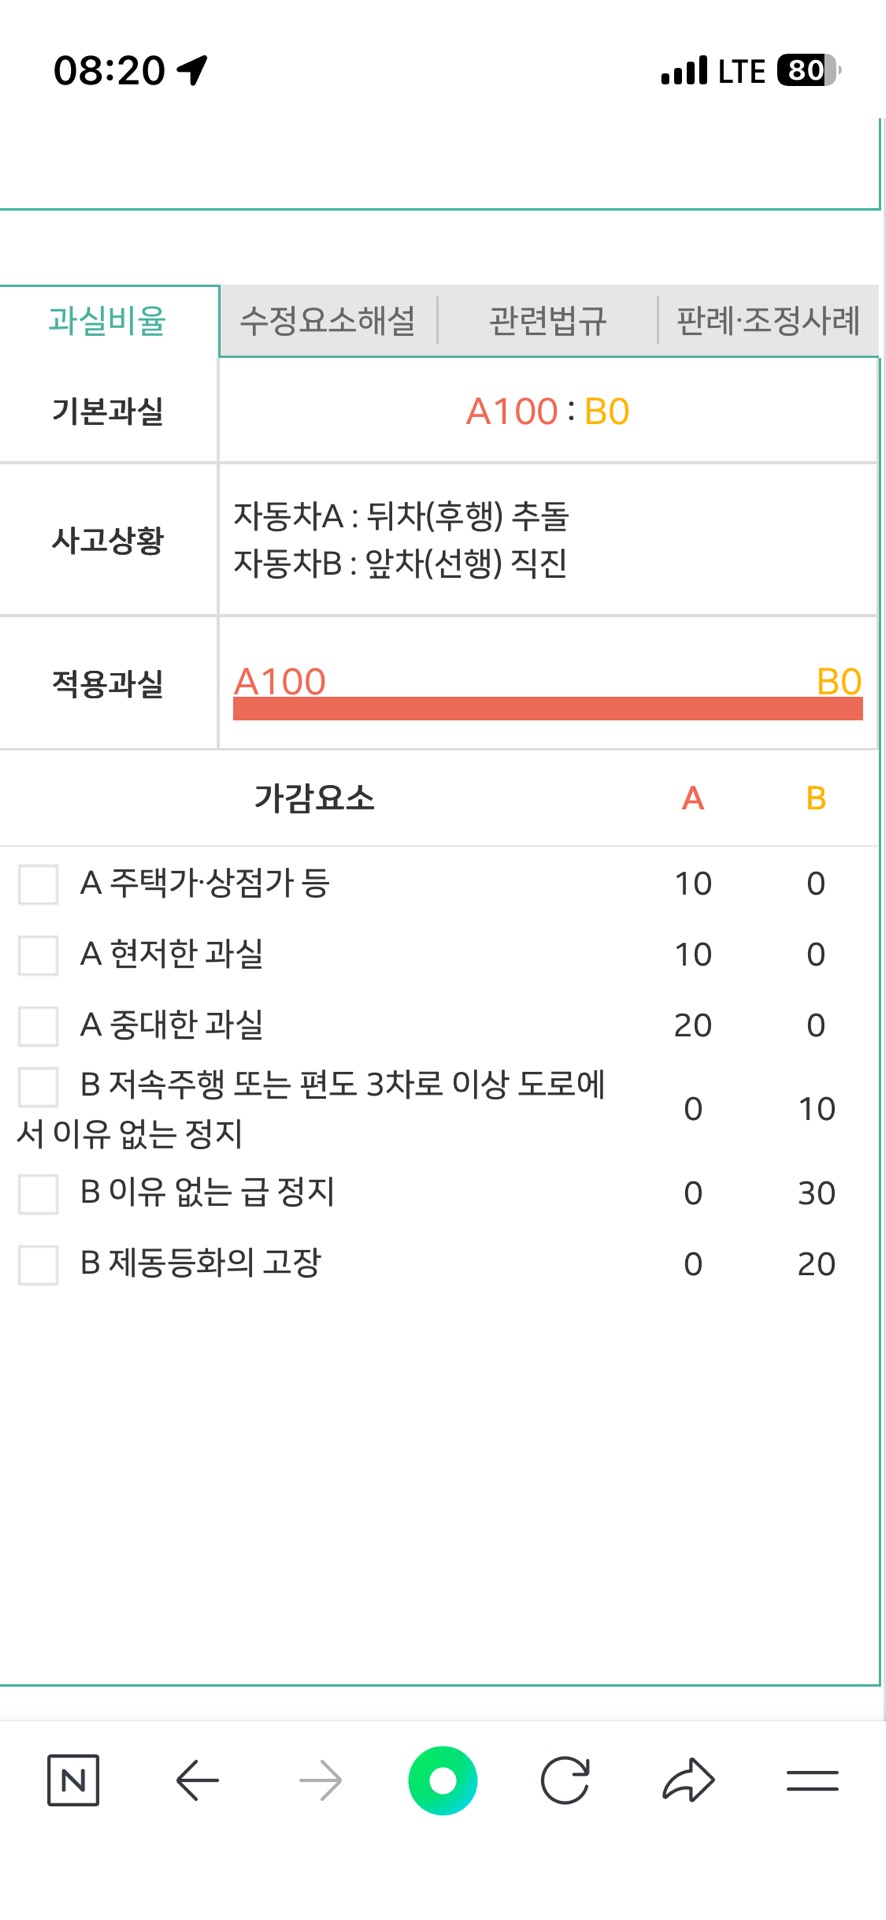
Task: Tap the red 적용과실 ratio bar
Action: [x=547, y=708]
